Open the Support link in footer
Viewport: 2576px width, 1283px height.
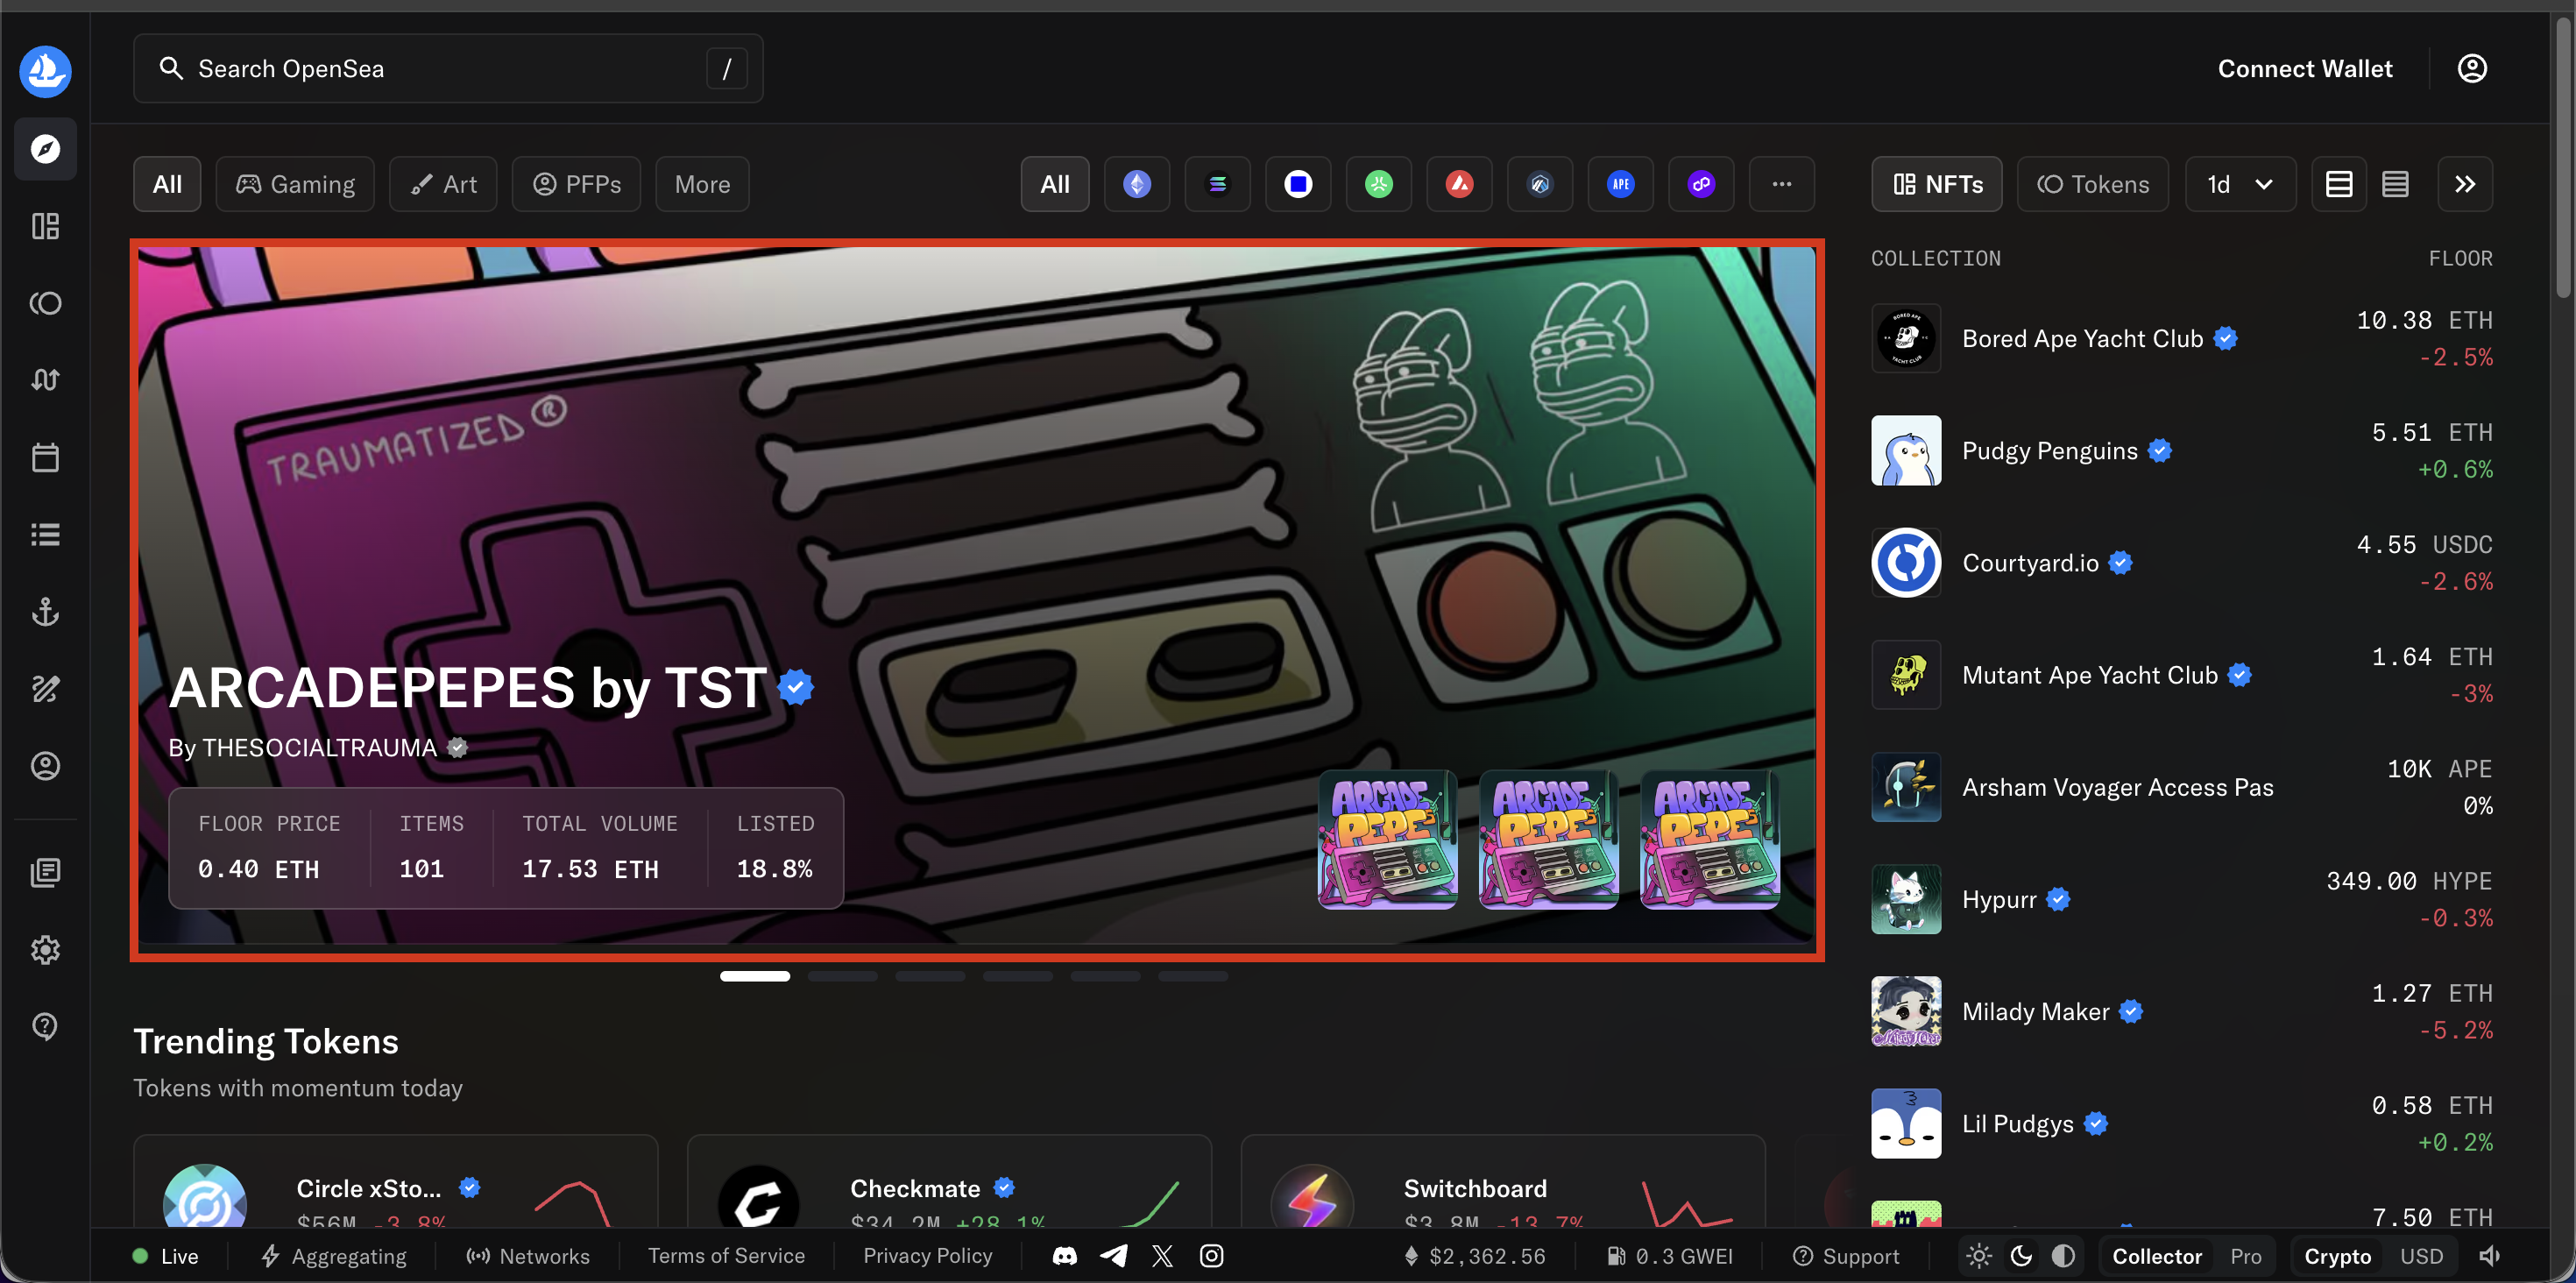[x=1846, y=1256]
